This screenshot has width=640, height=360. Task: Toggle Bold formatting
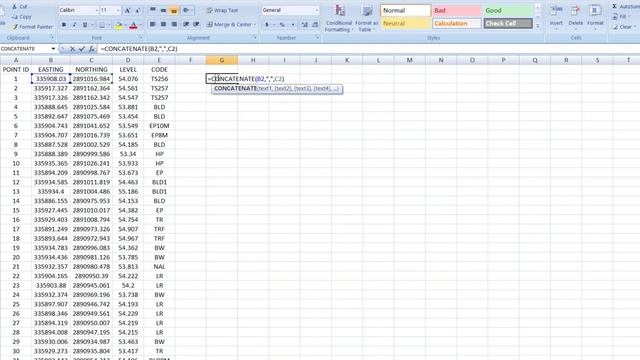[64, 25]
